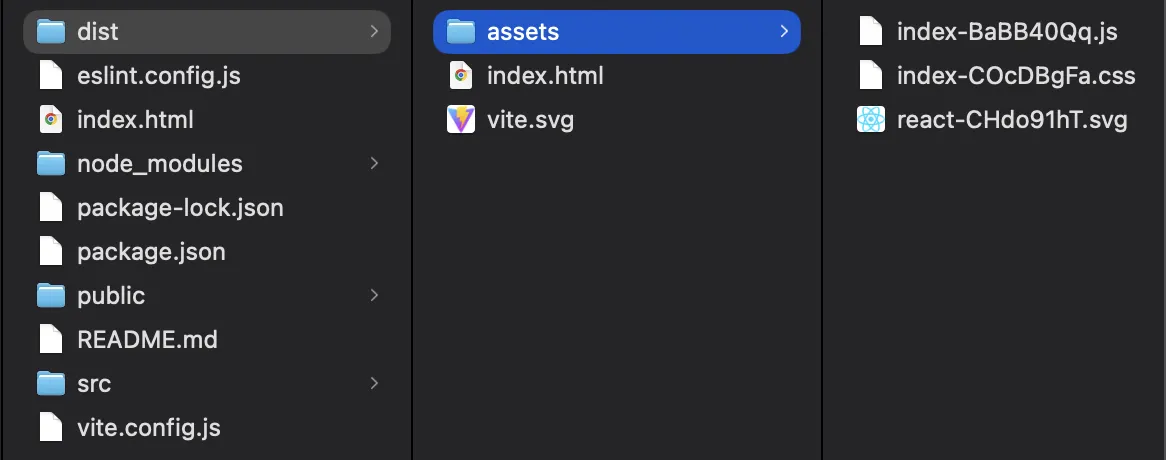Click the dist folder icon
Viewport: 1166px width, 460px height.
click(51, 32)
